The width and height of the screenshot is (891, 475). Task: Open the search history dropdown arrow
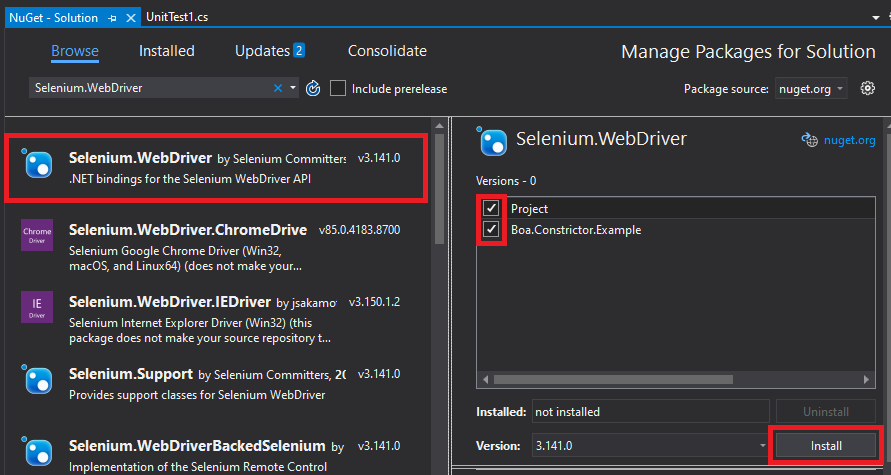(293, 88)
